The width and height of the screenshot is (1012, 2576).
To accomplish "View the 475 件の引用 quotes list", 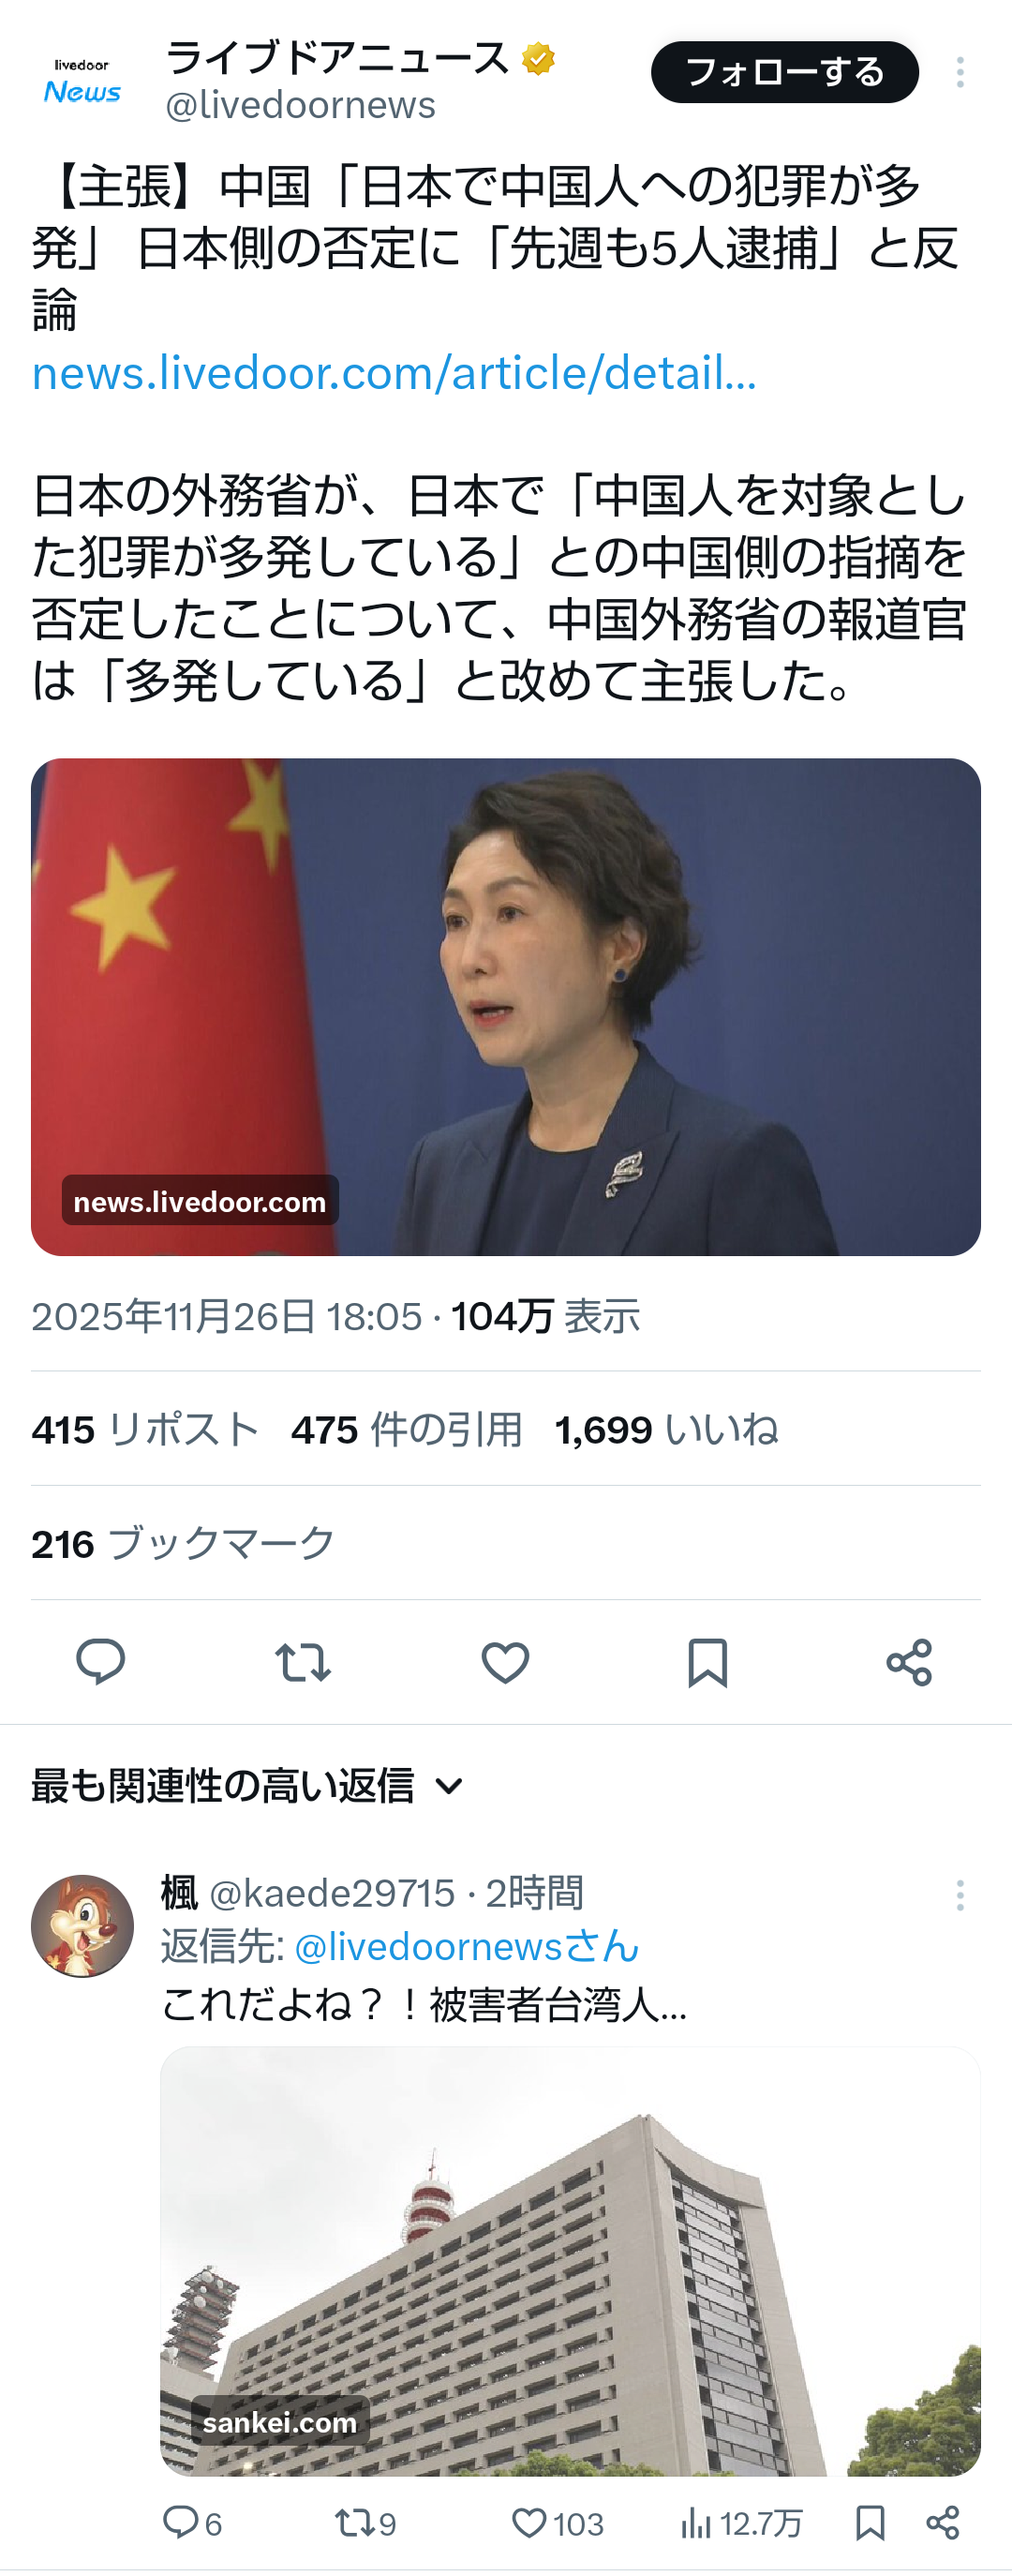I will pos(407,1429).
